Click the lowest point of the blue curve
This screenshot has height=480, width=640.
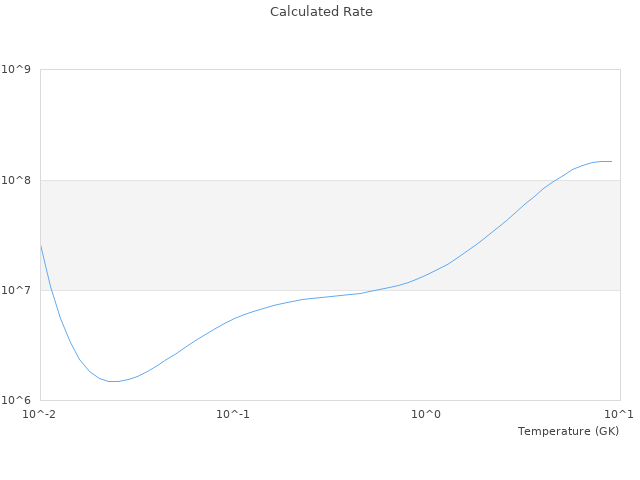pos(114,381)
